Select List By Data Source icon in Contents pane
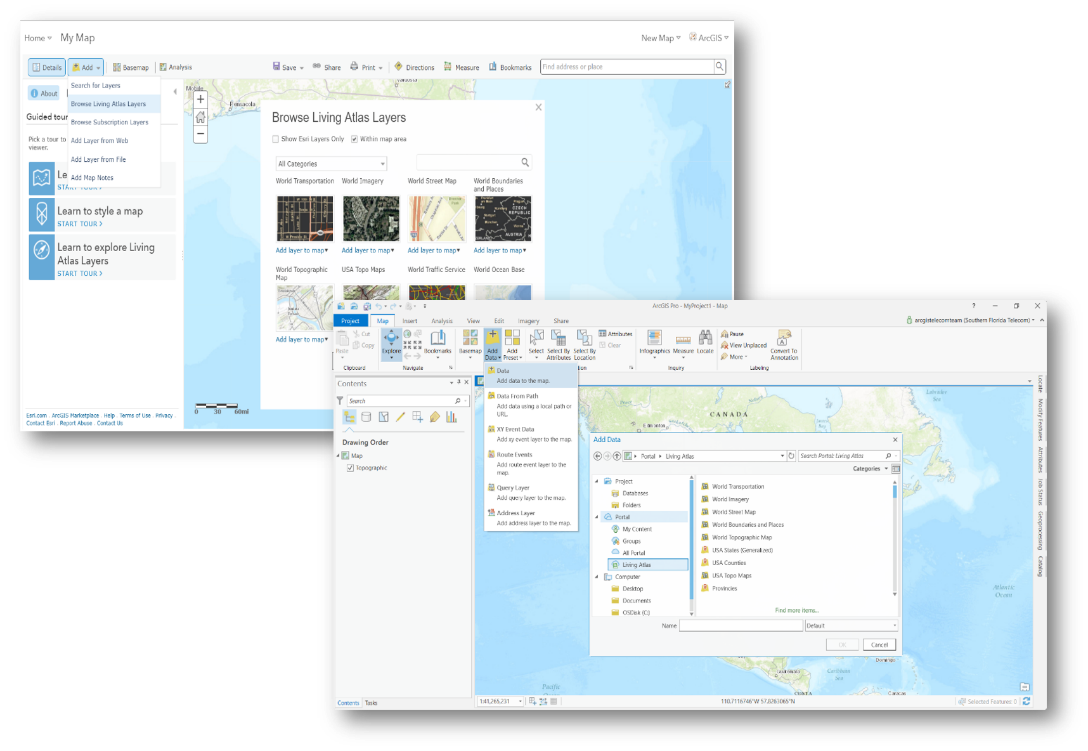Viewport: 1088px width, 751px height. point(366,417)
